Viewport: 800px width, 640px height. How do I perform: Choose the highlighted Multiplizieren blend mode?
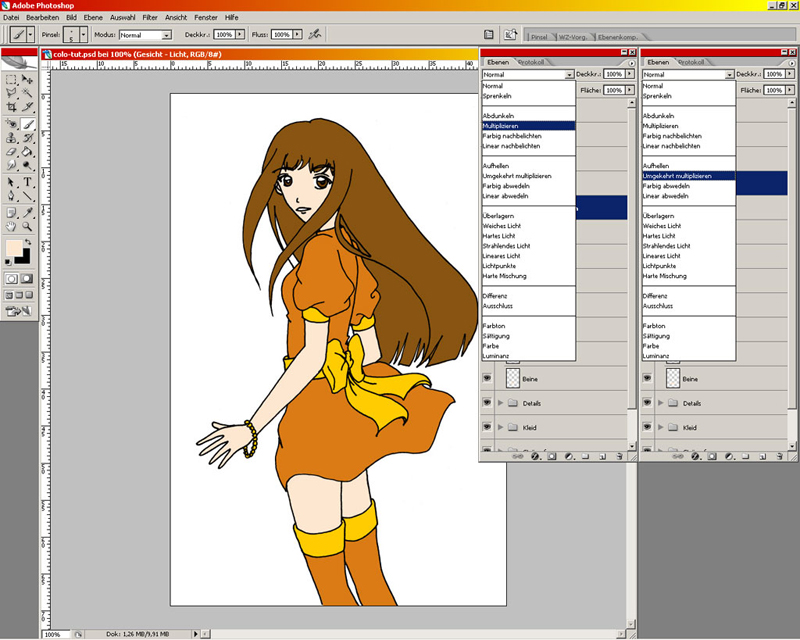(x=529, y=126)
